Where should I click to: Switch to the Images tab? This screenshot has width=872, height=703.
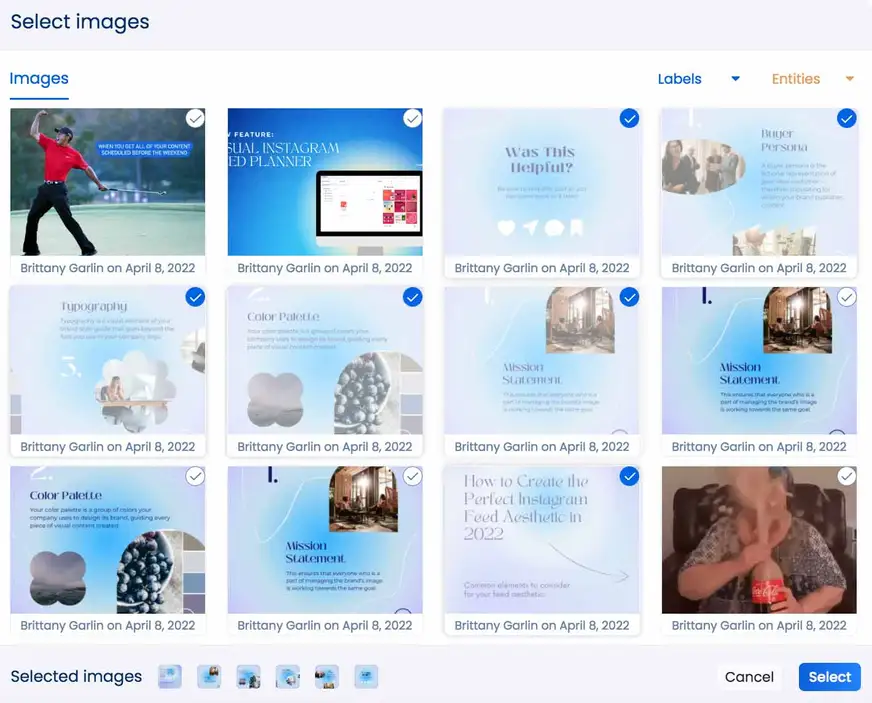(x=39, y=78)
